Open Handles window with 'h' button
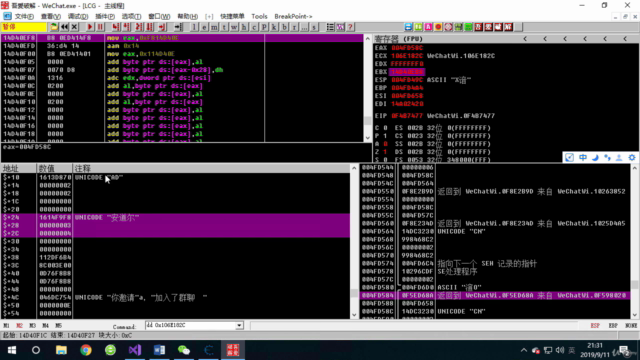Viewport: 640px width, 360px height. click(244, 27)
